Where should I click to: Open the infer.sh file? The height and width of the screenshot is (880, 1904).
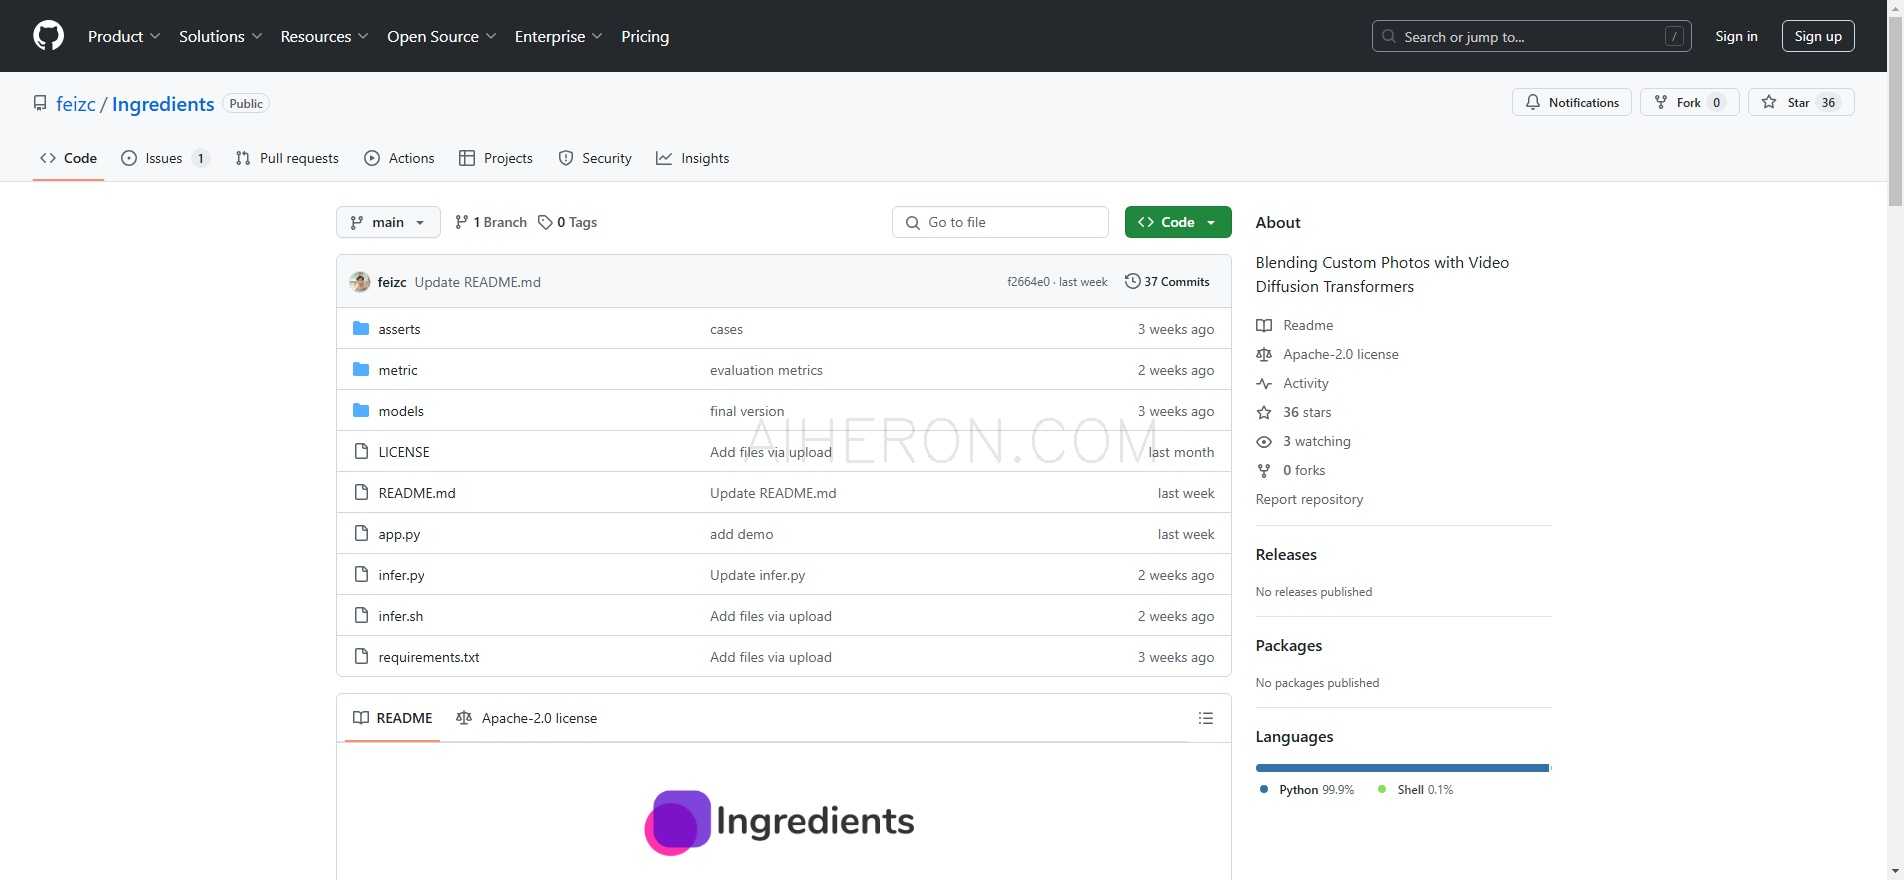[401, 616]
